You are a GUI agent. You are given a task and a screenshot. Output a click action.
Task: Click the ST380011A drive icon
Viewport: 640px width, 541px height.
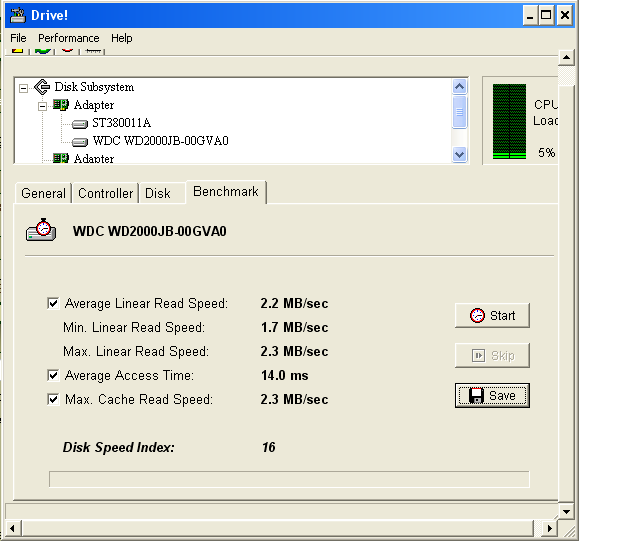pos(80,123)
